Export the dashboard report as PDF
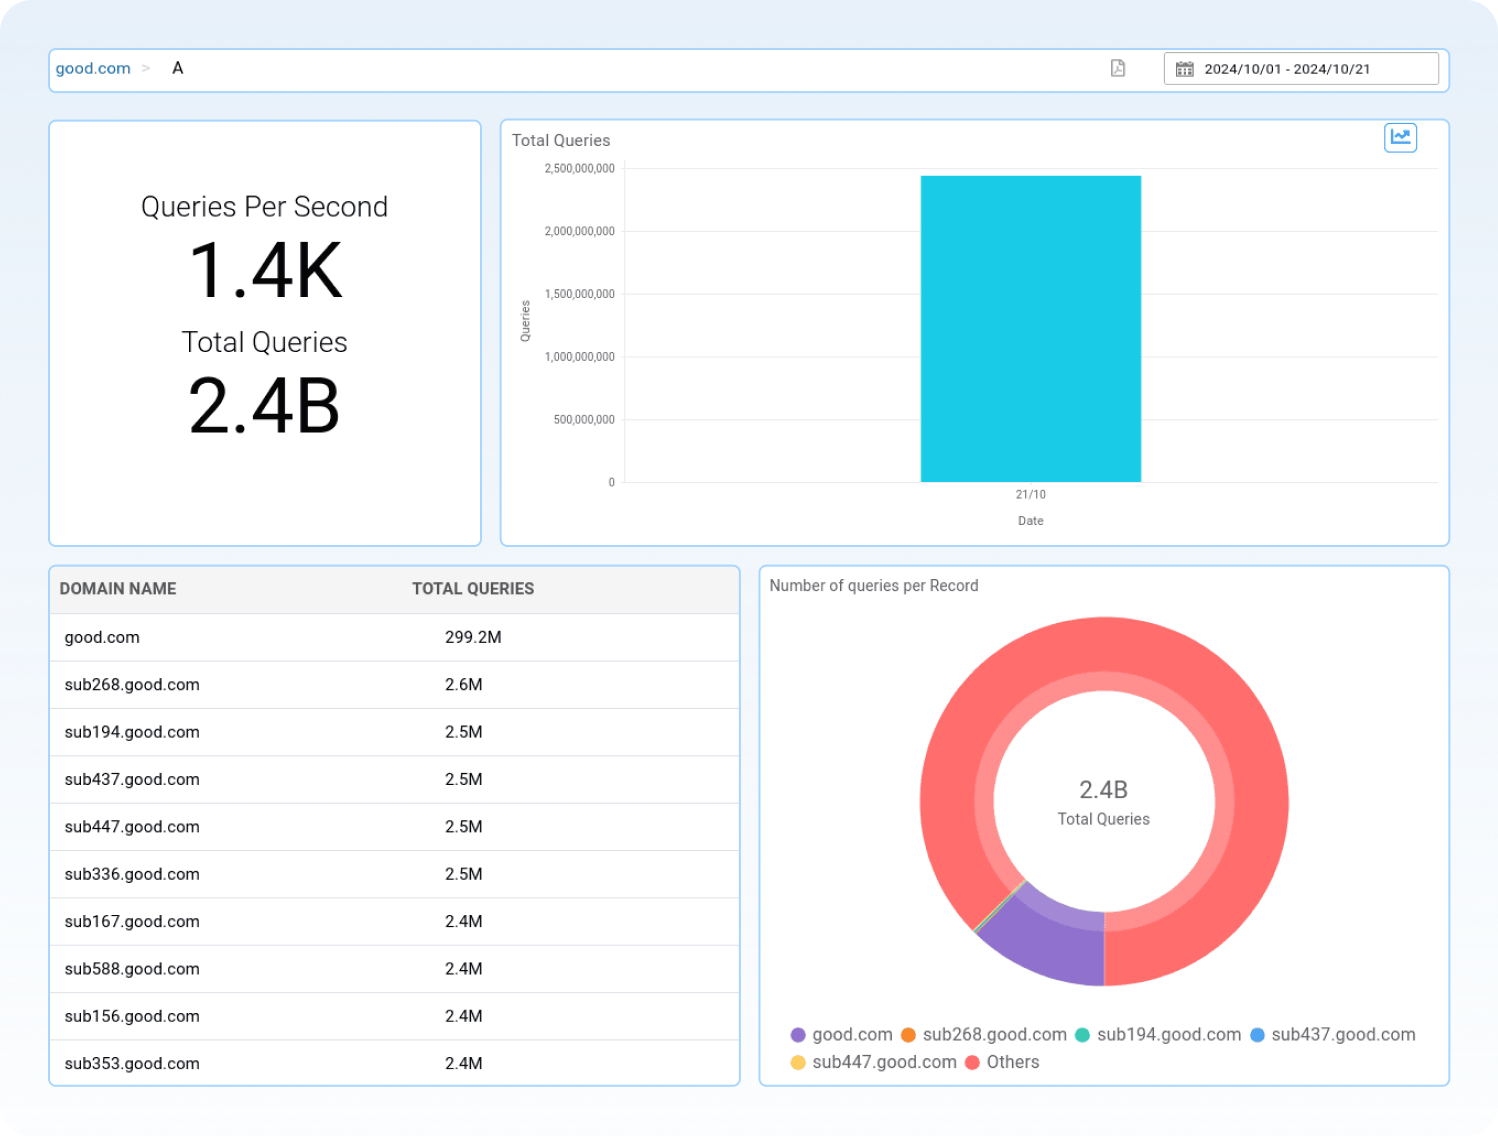Viewport: 1498px width, 1136px height. point(1117,68)
